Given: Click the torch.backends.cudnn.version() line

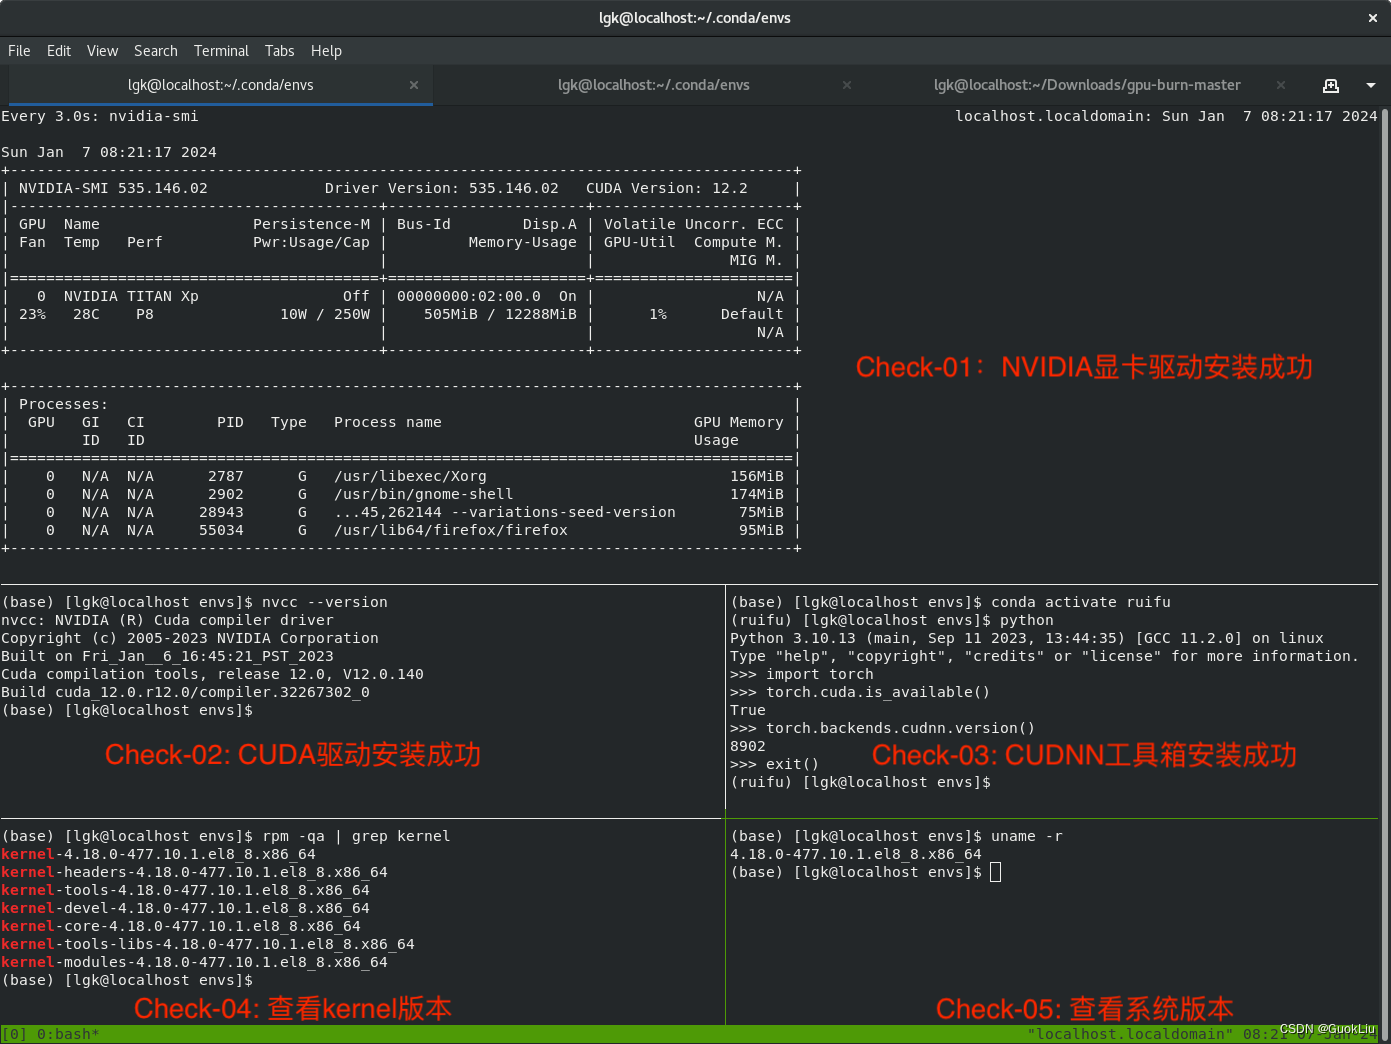Looking at the screenshot, I should pos(883,728).
